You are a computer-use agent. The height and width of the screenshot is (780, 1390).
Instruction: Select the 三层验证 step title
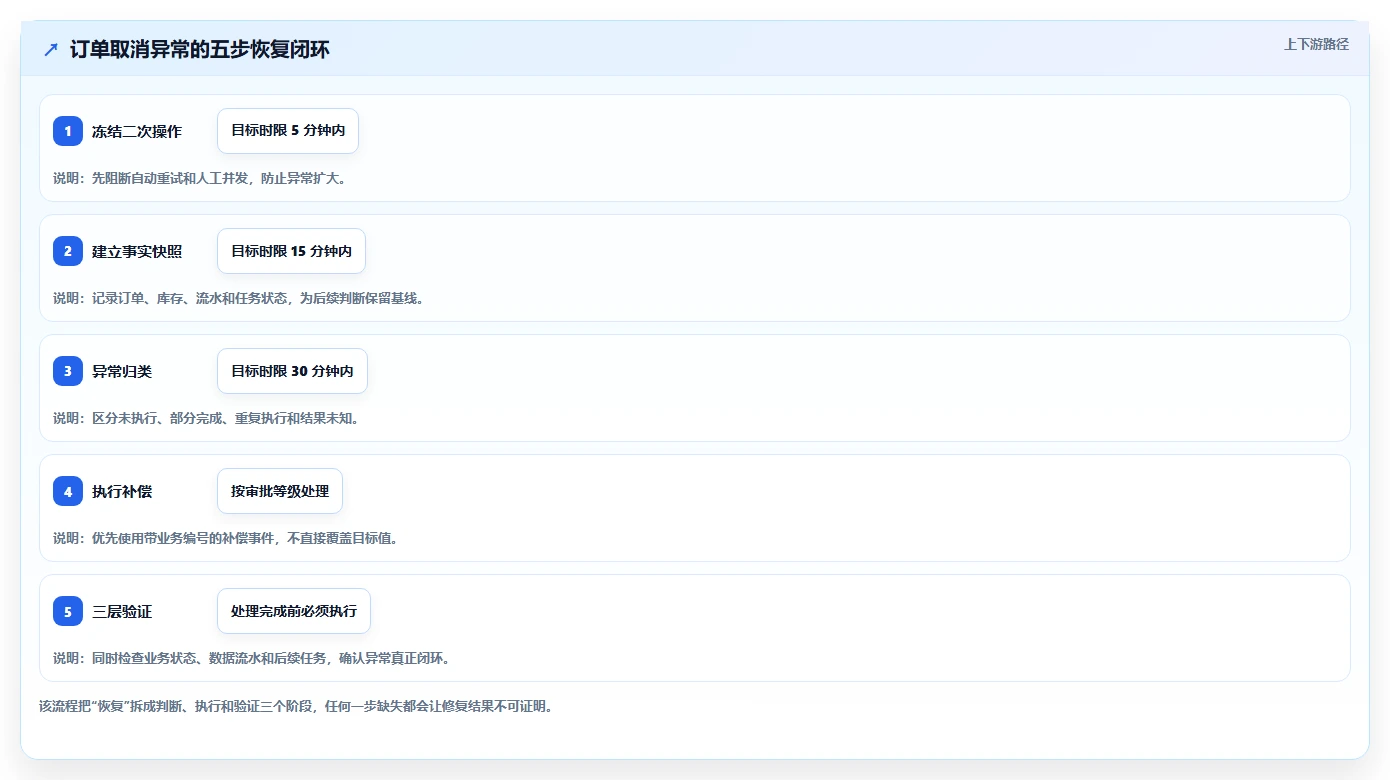(122, 611)
